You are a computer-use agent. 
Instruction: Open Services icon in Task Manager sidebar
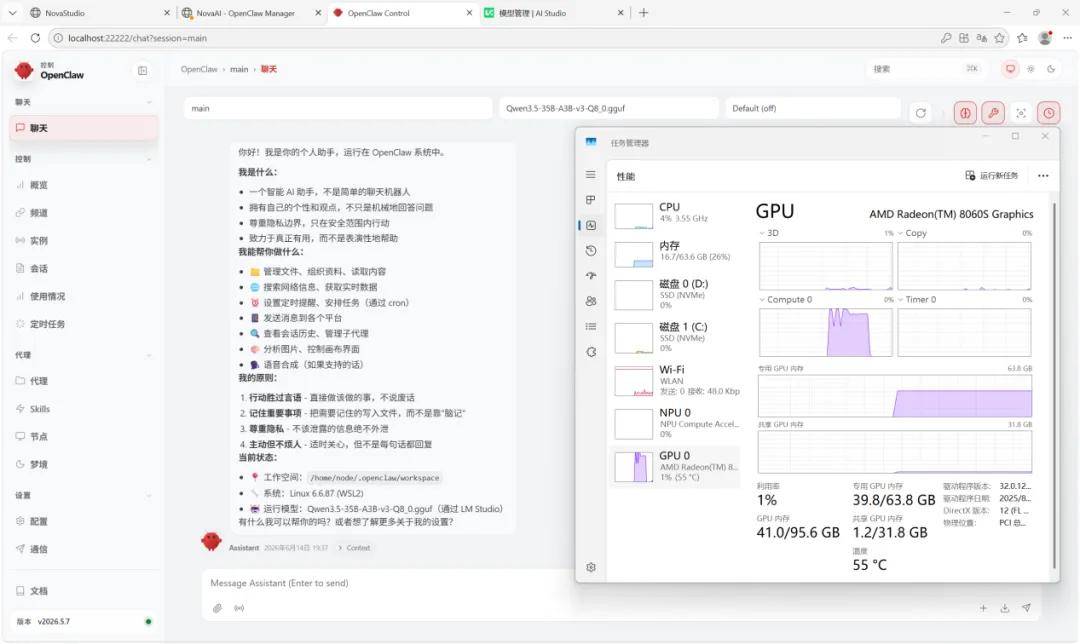pos(591,352)
